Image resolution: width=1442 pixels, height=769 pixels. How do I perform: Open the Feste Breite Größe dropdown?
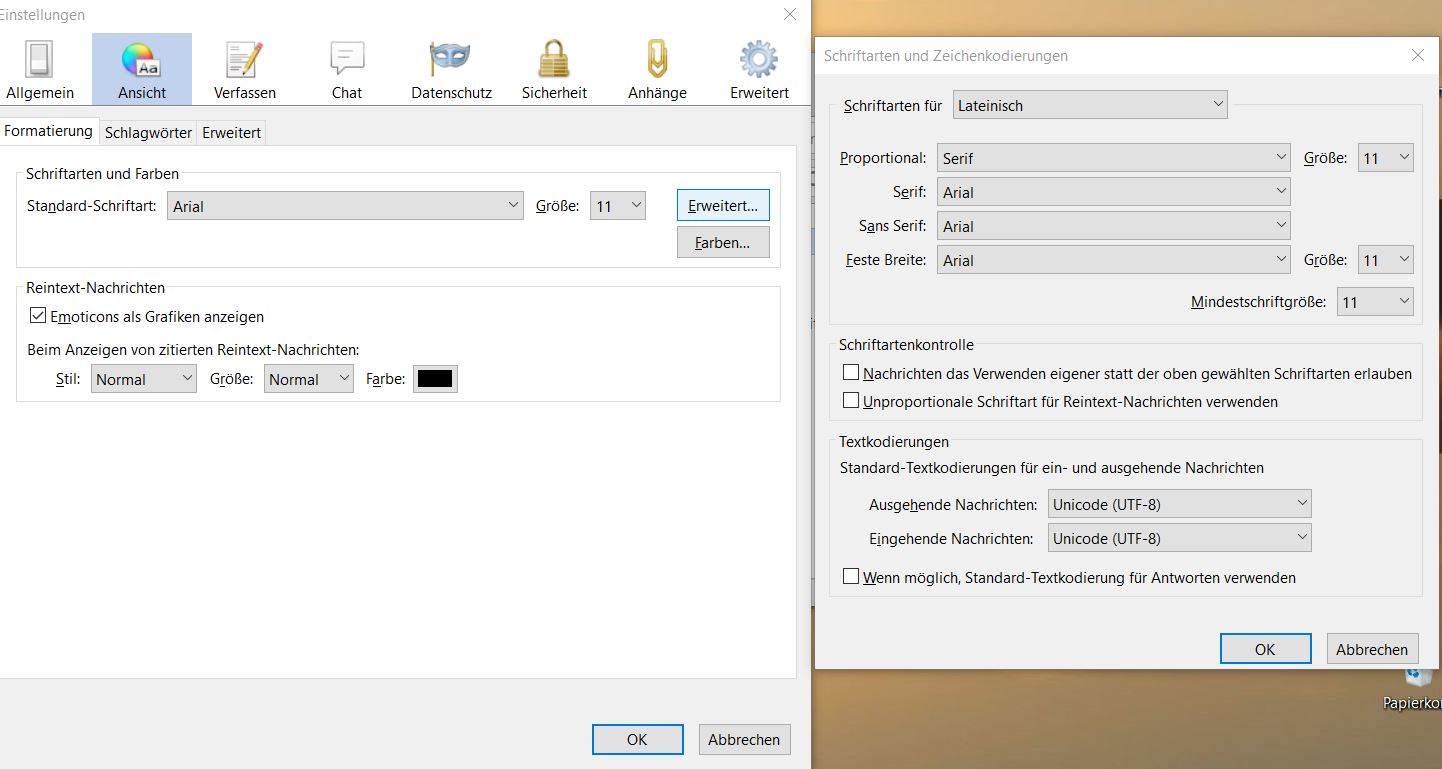1386,260
